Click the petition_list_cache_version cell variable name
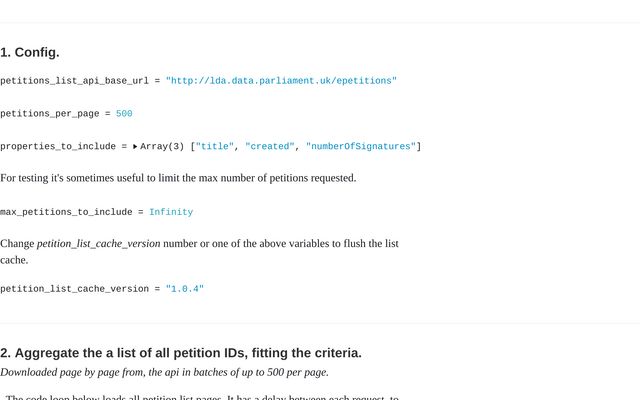The height and width of the screenshot is (400, 640). (76, 289)
